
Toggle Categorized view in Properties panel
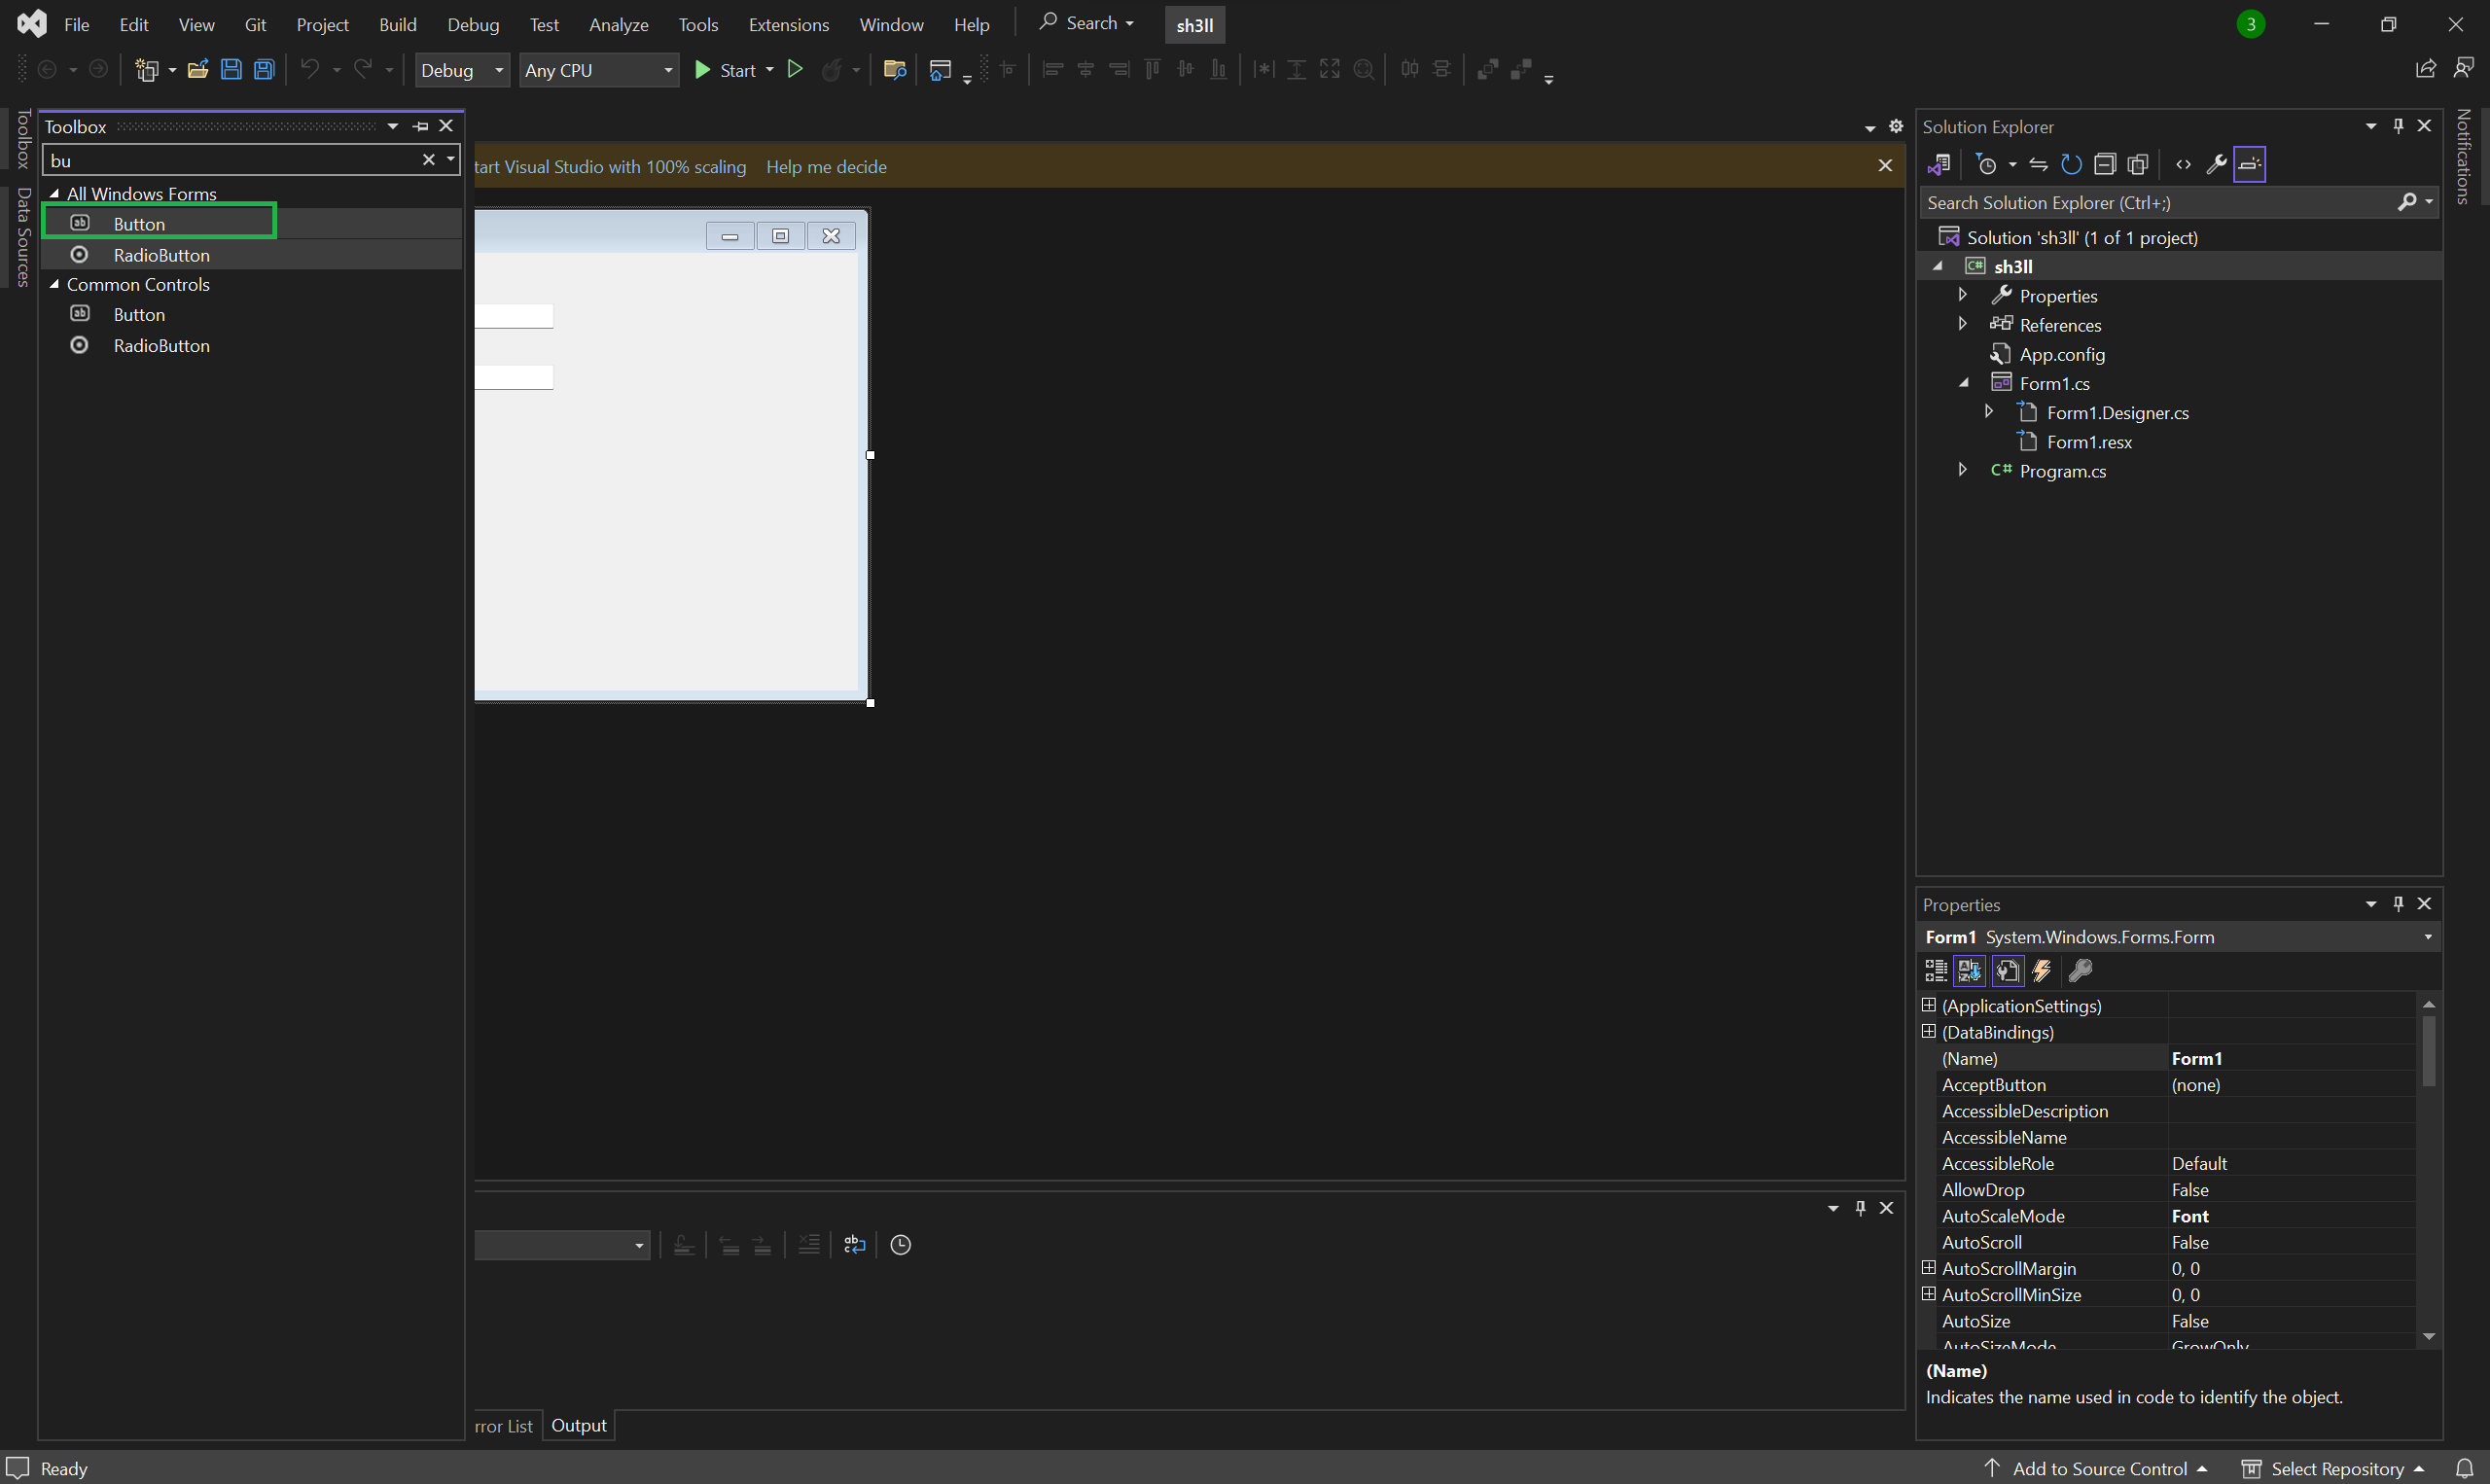(1936, 971)
